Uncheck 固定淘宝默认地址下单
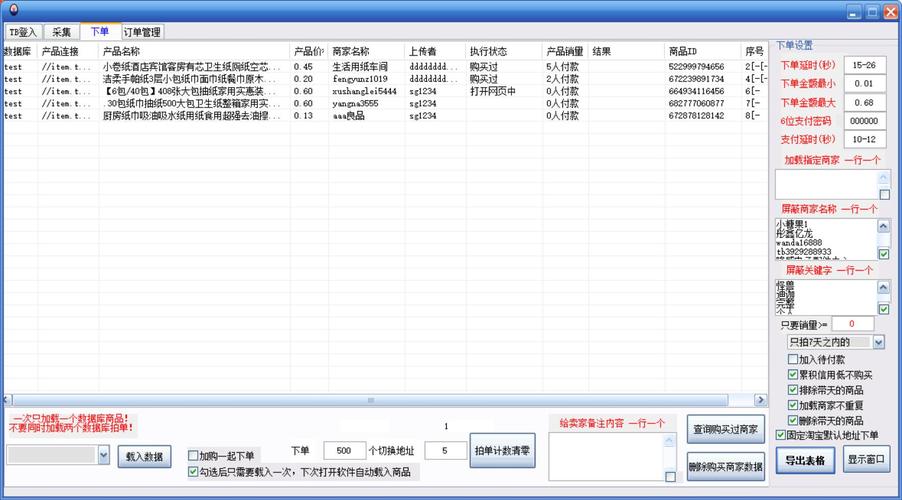Image resolution: width=902 pixels, height=500 pixels. pyautogui.click(x=782, y=435)
